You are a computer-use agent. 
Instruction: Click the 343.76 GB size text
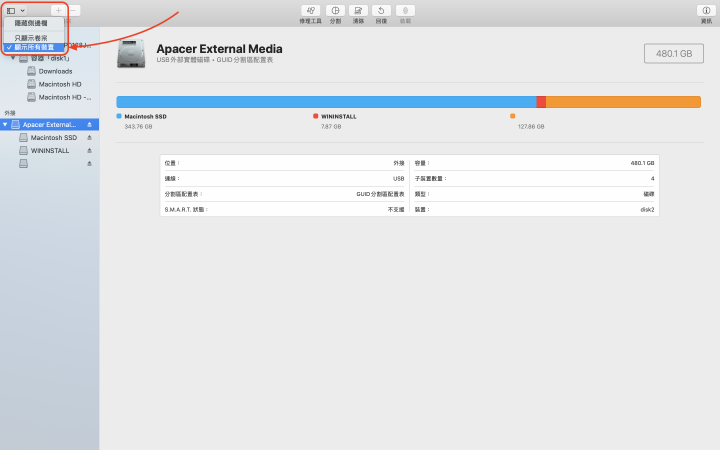tap(138, 126)
